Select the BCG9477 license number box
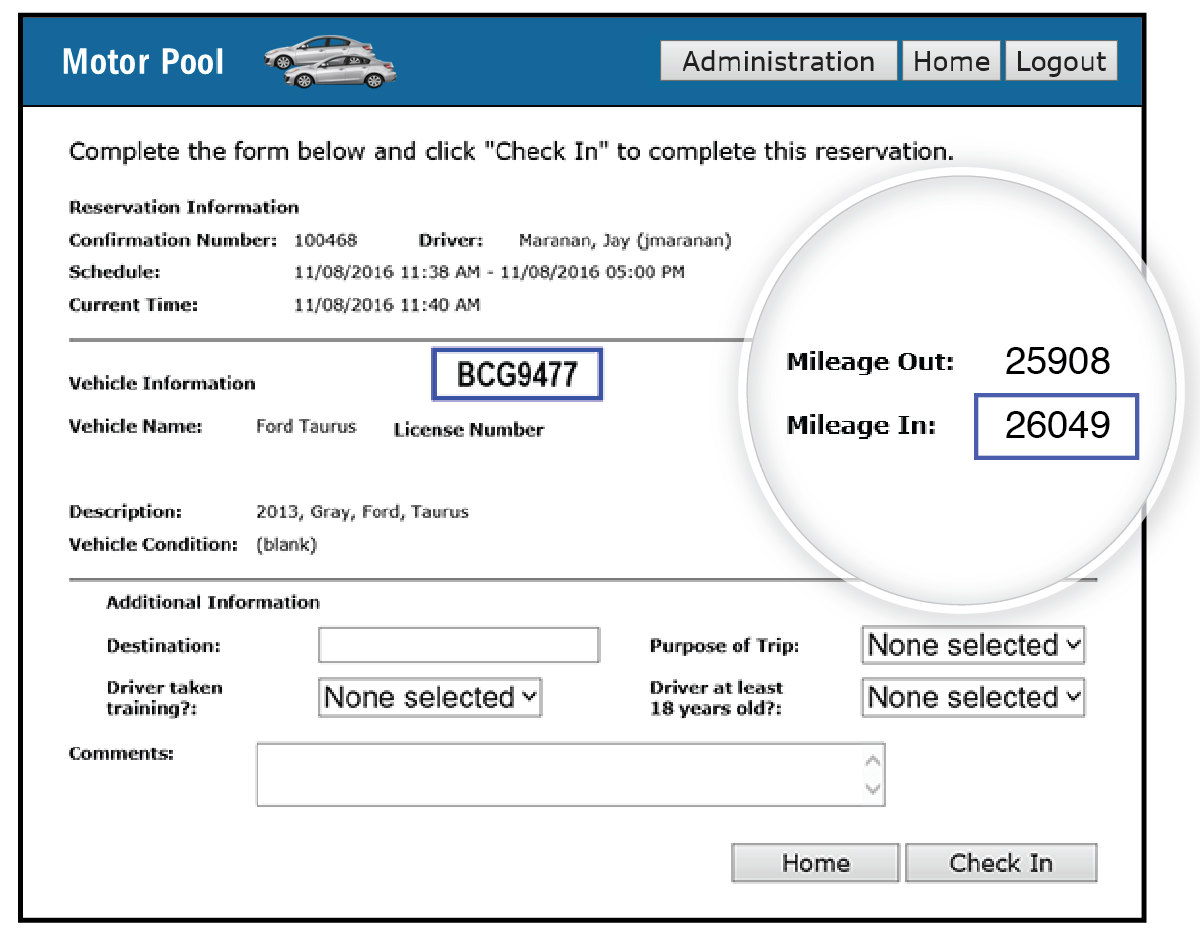1200x930 pixels. click(517, 375)
